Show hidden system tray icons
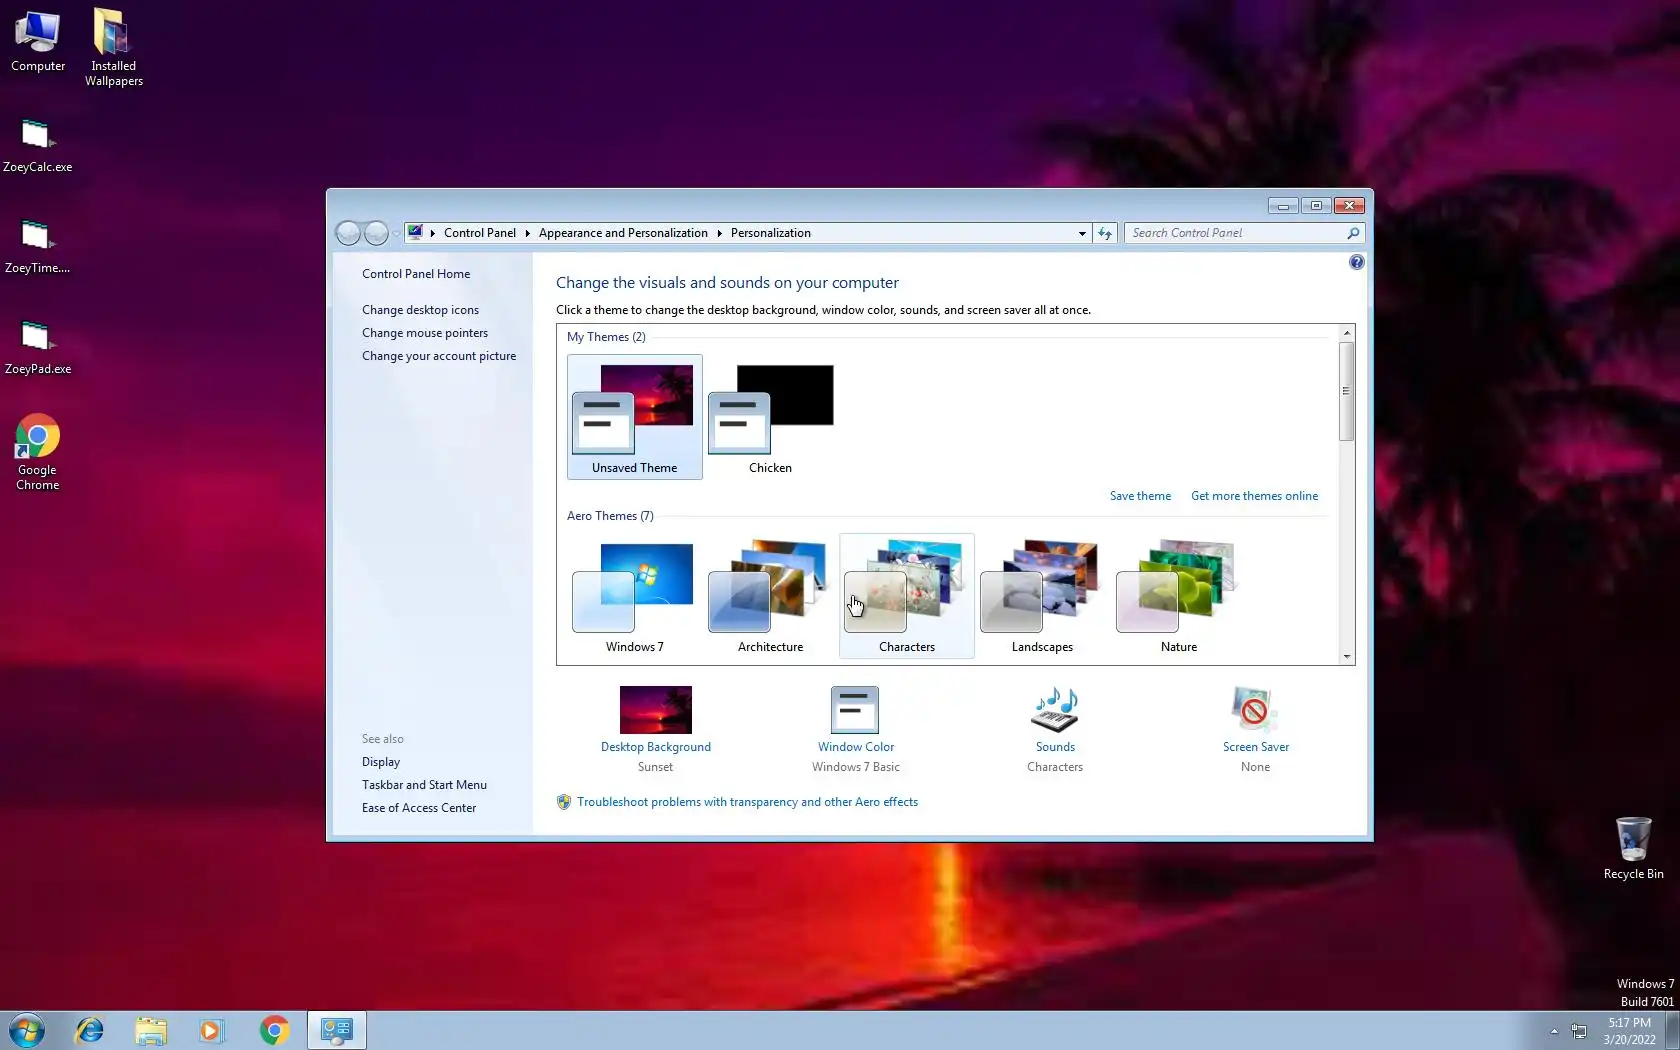This screenshot has height=1050, width=1680. [1554, 1031]
